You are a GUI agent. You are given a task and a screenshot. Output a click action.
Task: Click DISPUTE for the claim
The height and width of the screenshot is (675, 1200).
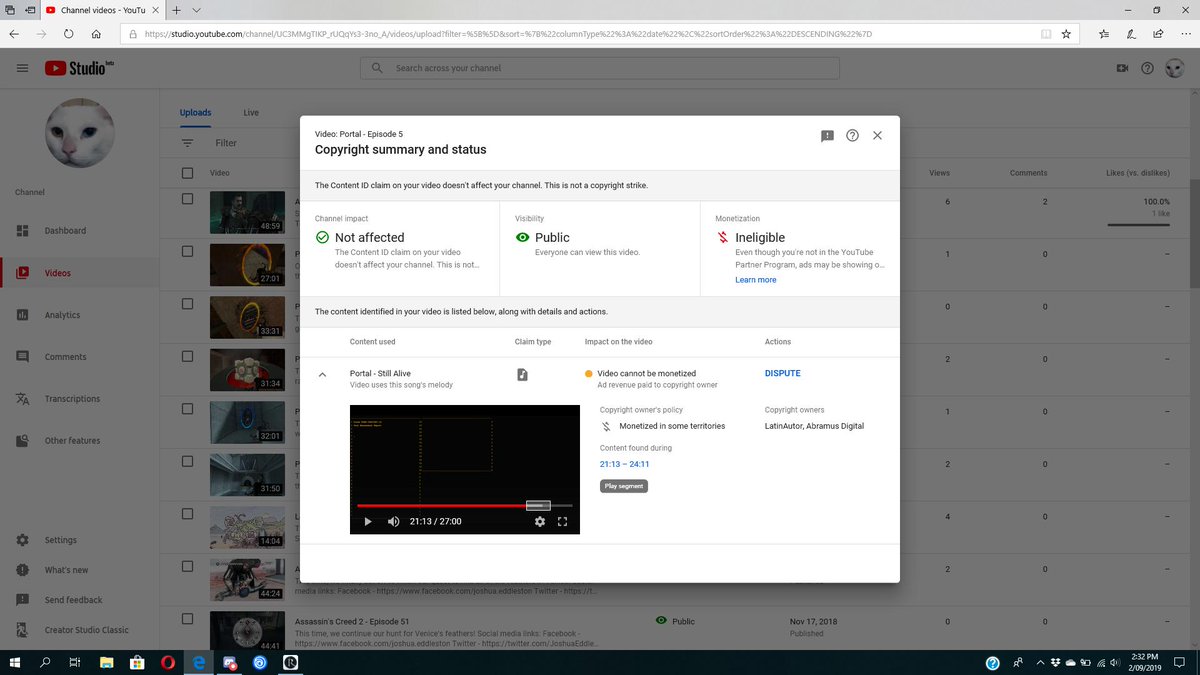783,374
